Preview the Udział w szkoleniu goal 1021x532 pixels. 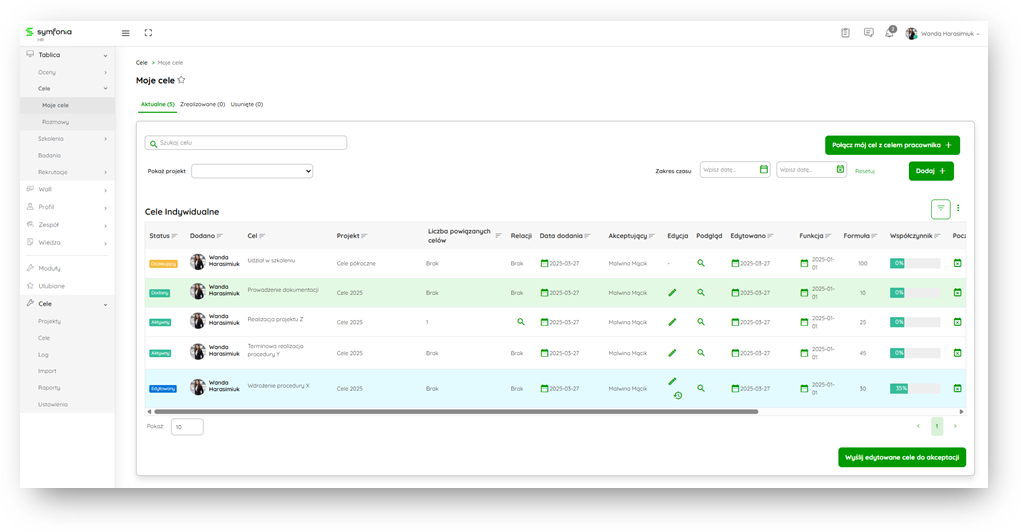coord(701,263)
